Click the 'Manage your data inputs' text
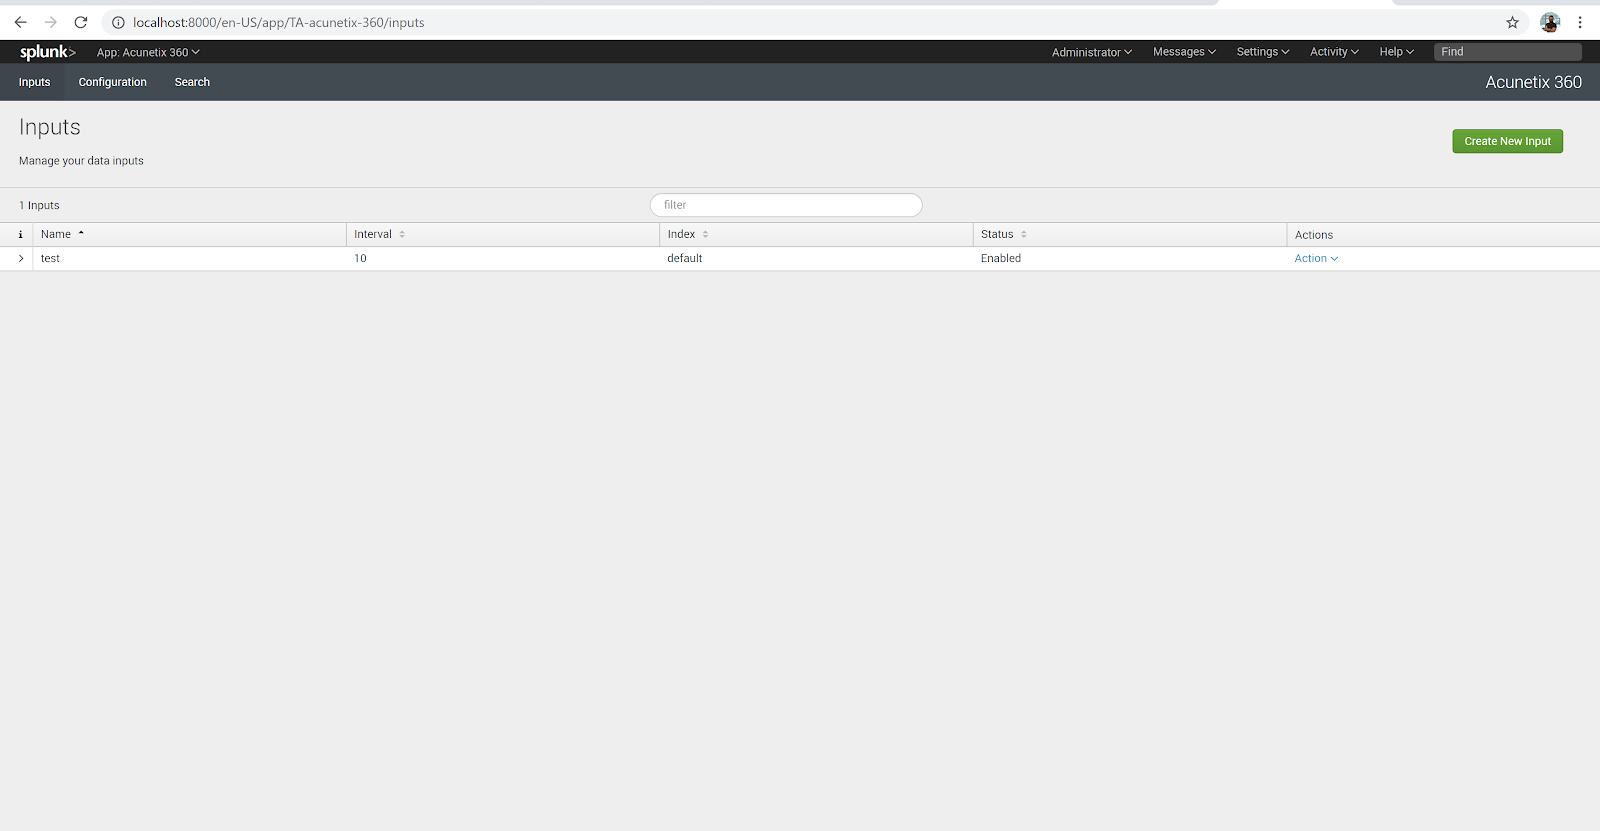The width and height of the screenshot is (1600, 831). point(81,160)
